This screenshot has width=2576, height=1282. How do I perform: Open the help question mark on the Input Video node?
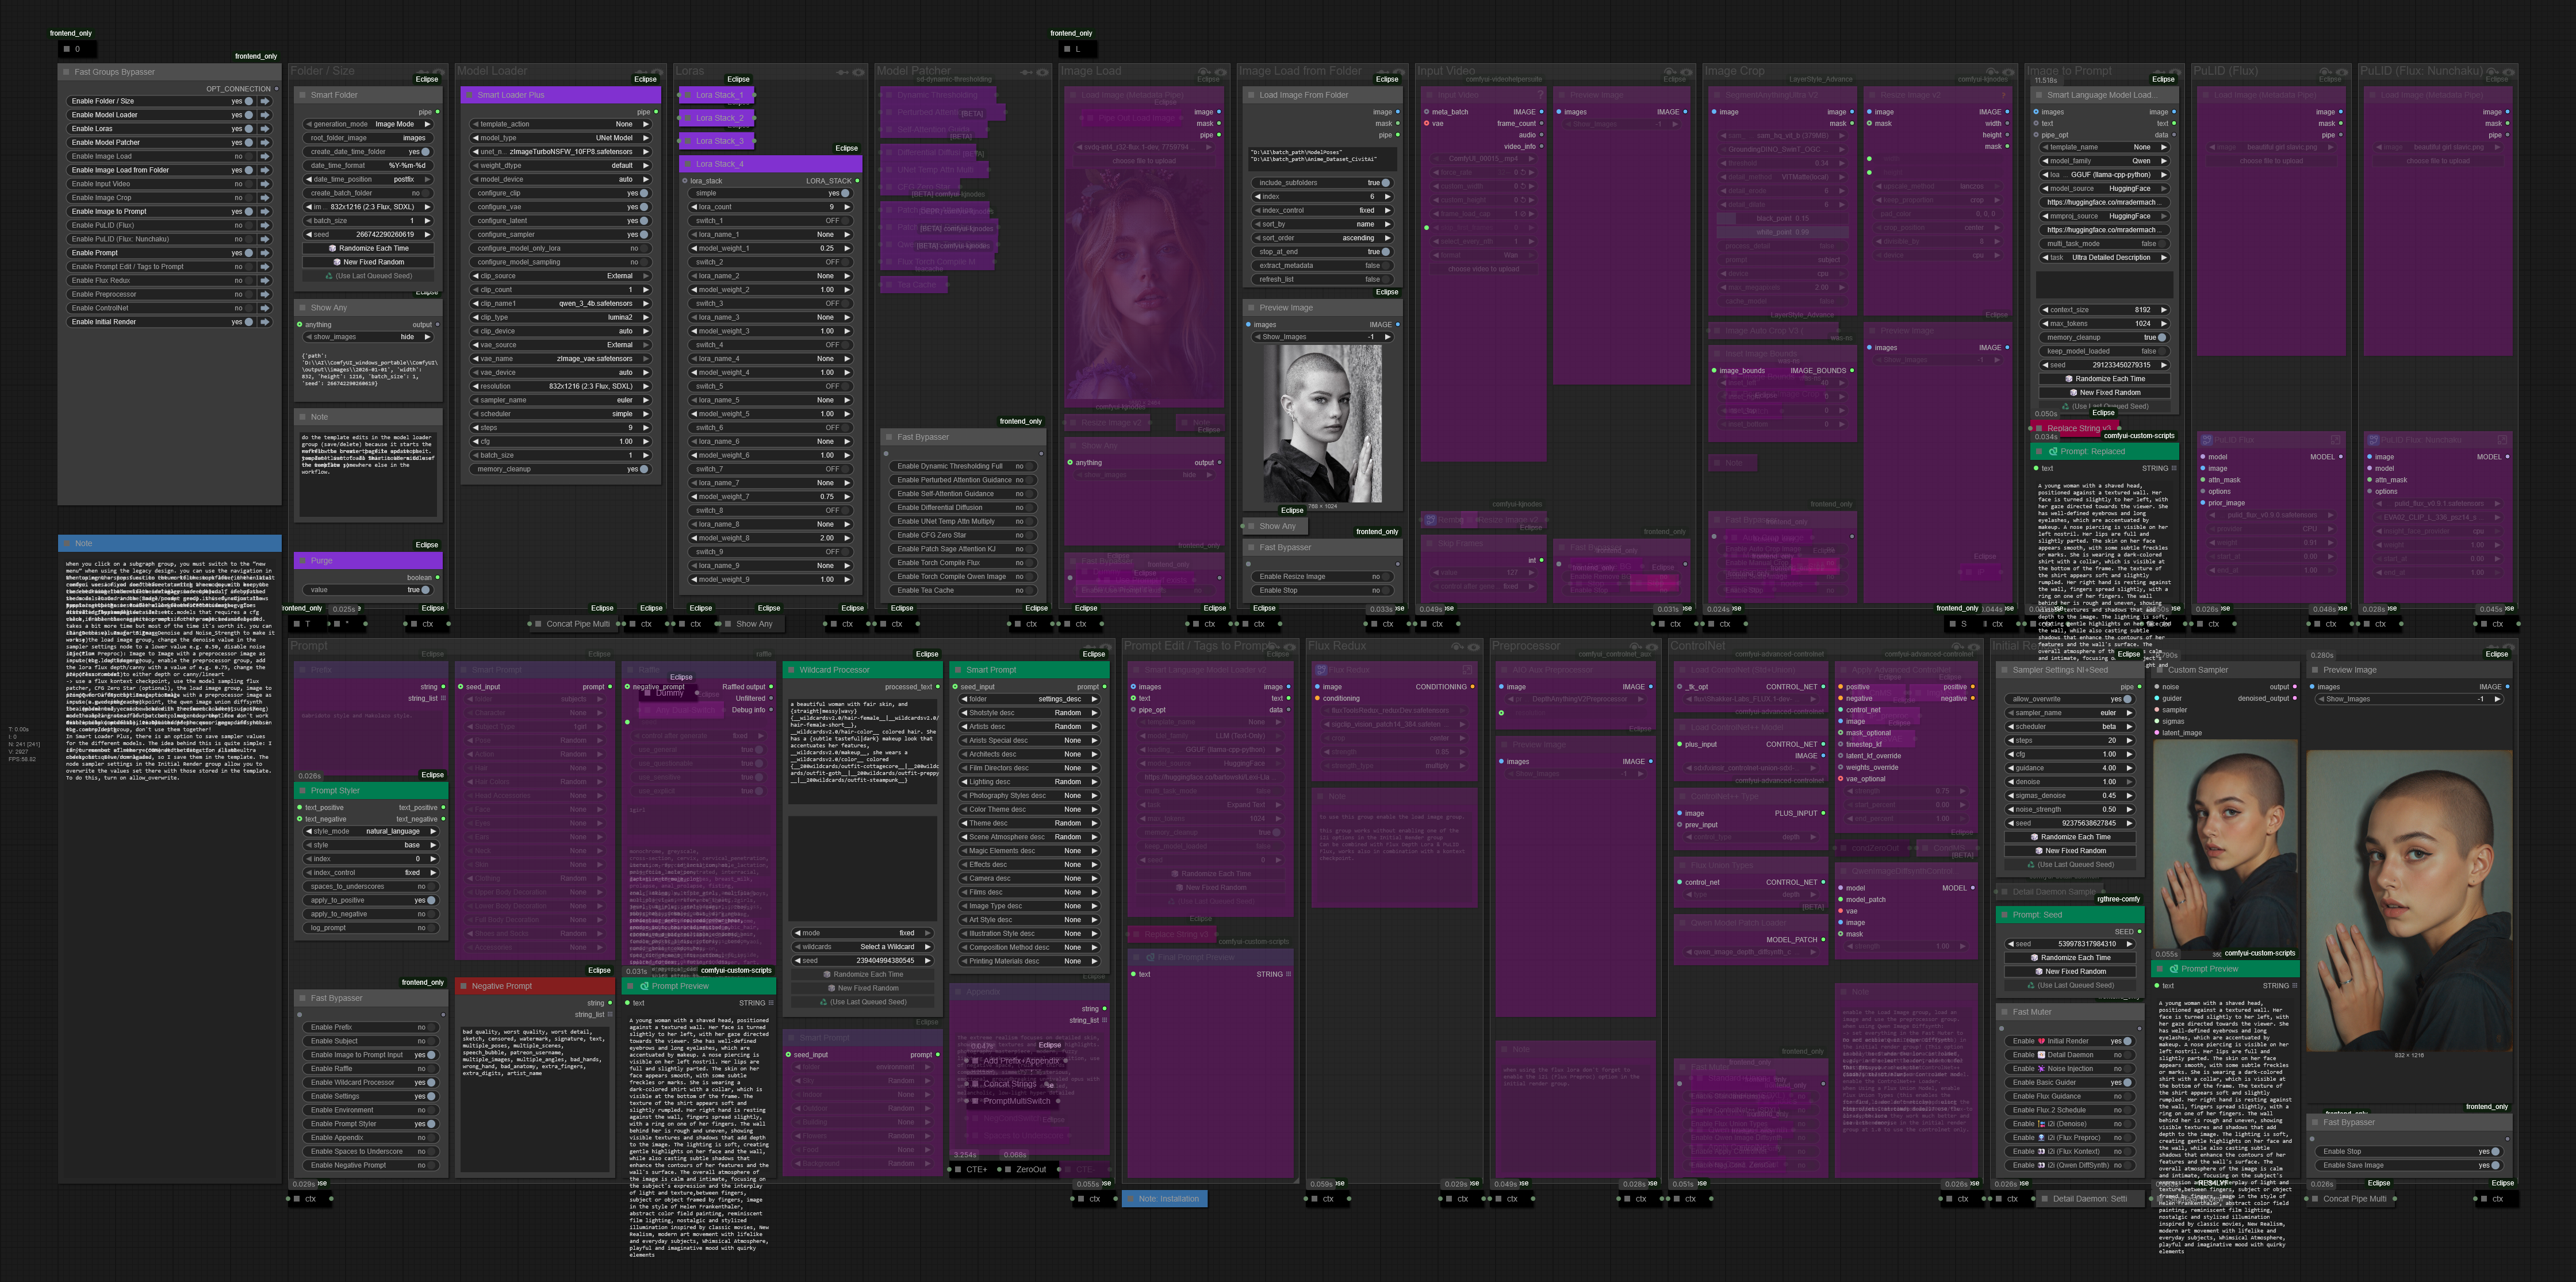point(1540,95)
